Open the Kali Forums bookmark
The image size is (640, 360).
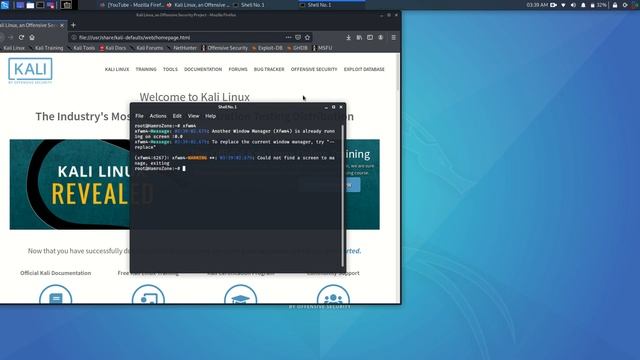click(x=147, y=48)
